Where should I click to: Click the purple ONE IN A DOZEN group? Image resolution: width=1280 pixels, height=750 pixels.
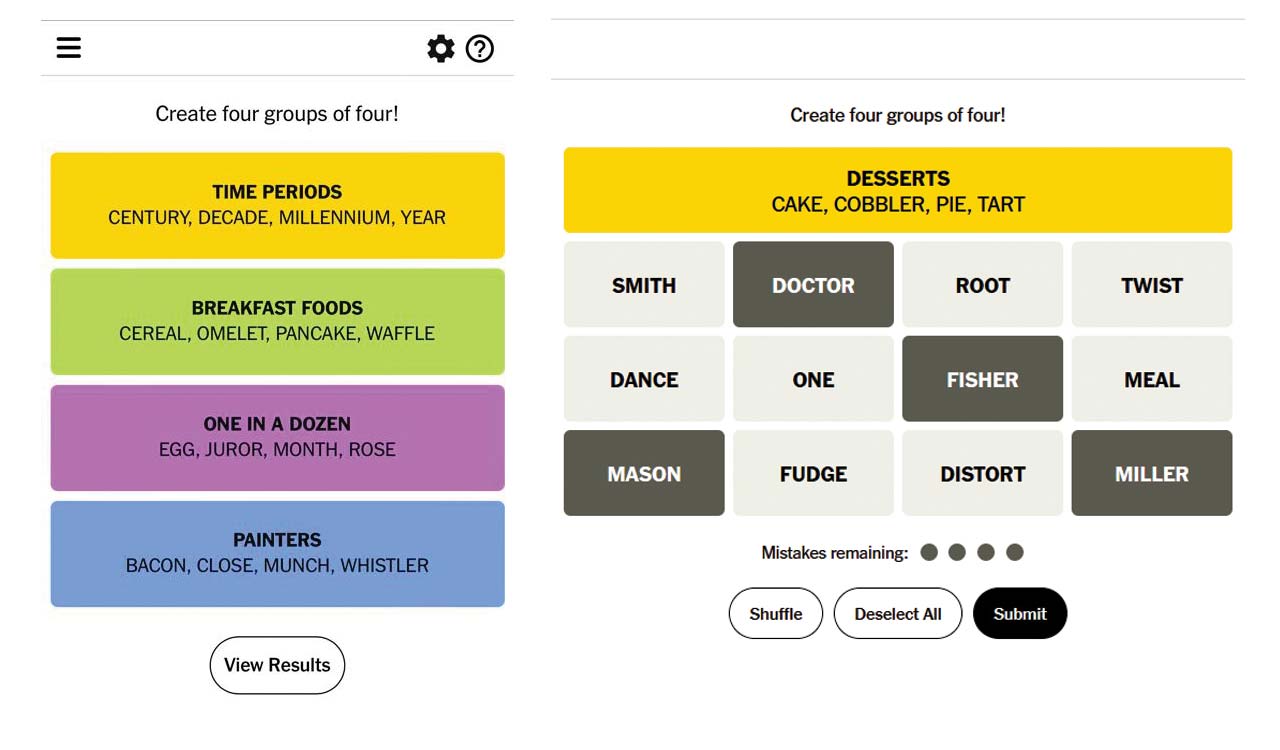277,437
